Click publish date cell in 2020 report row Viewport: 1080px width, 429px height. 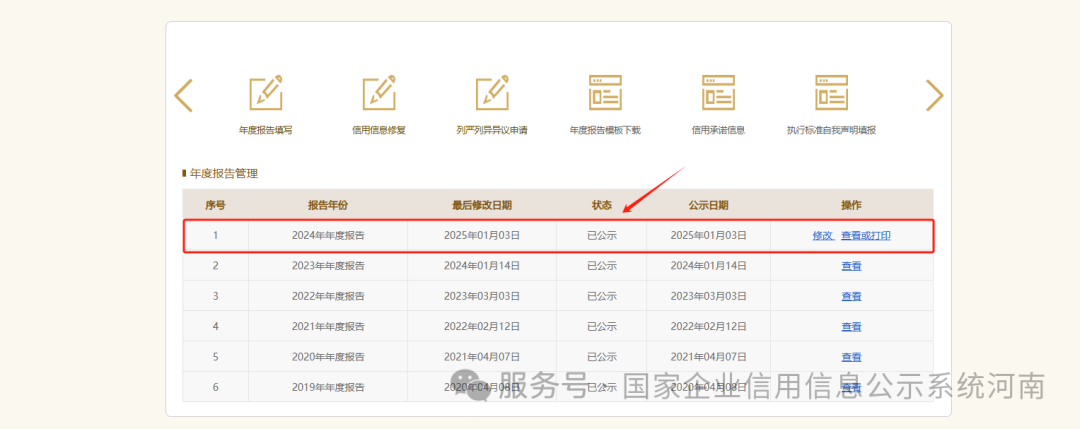point(709,357)
